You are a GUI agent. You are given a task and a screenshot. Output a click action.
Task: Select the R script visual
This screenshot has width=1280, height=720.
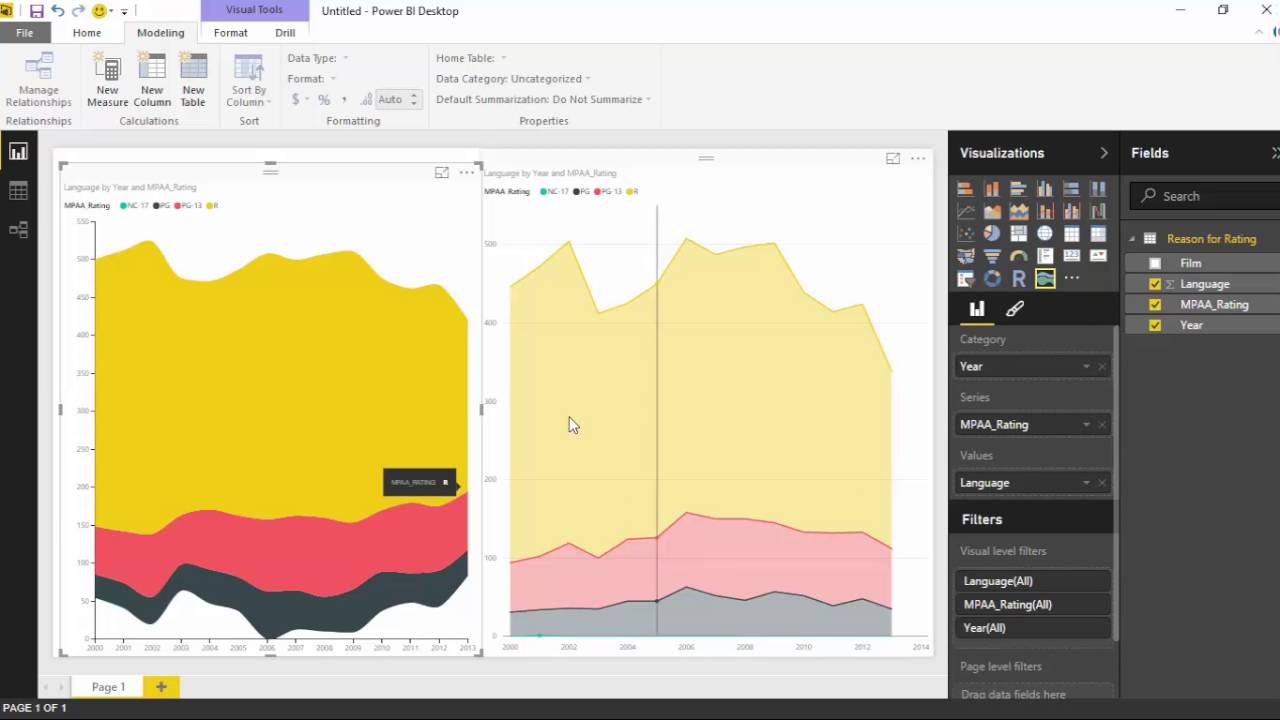(1019, 279)
